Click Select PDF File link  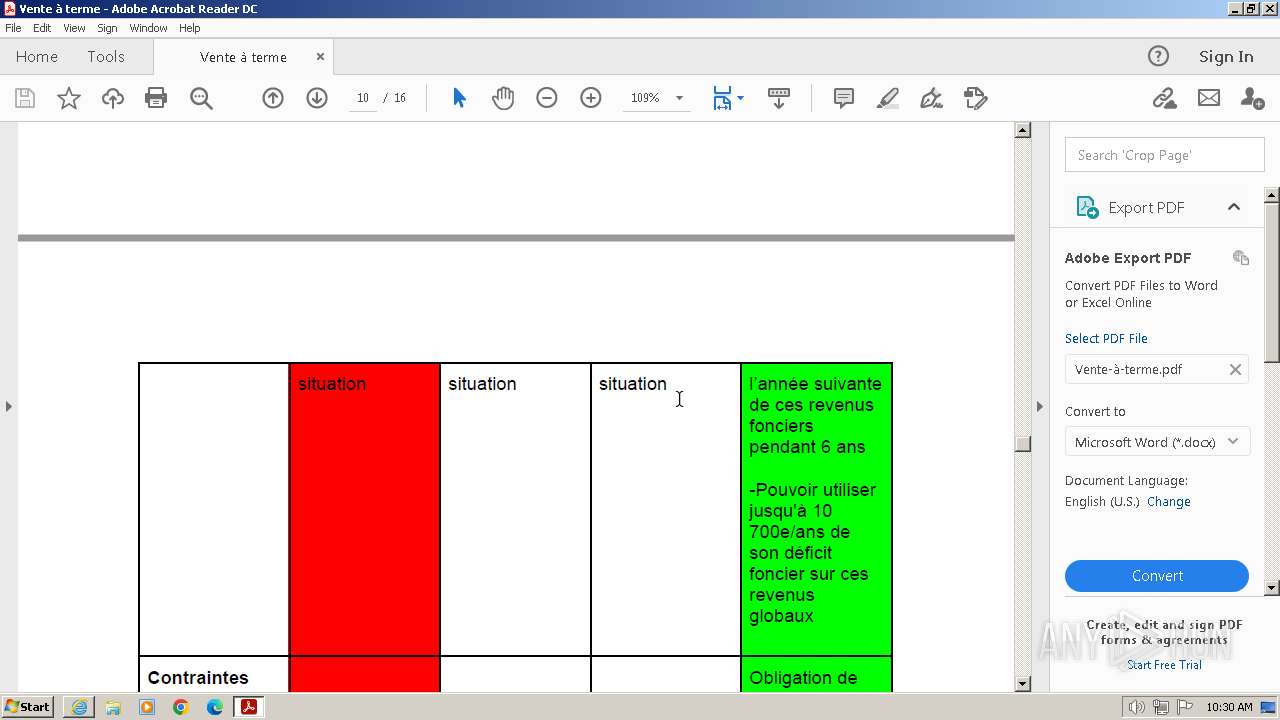tap(1106, 338)
